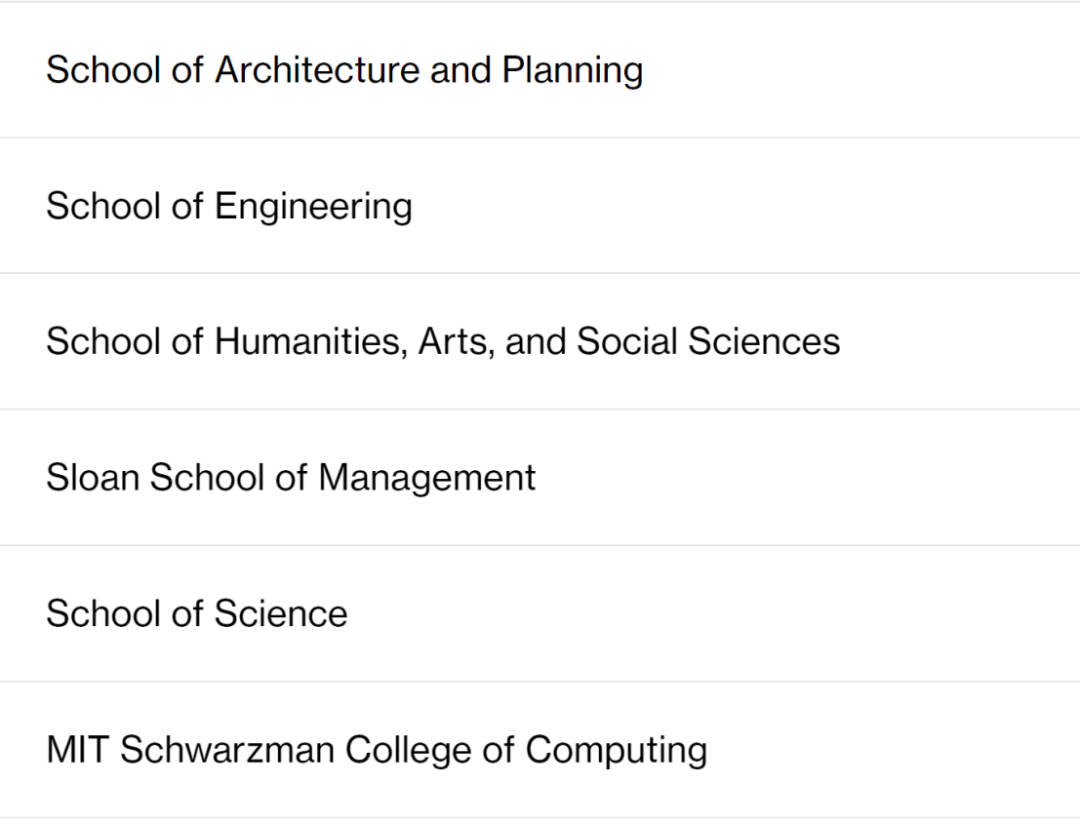Expand the School of Engineering section

click(540, 206)
